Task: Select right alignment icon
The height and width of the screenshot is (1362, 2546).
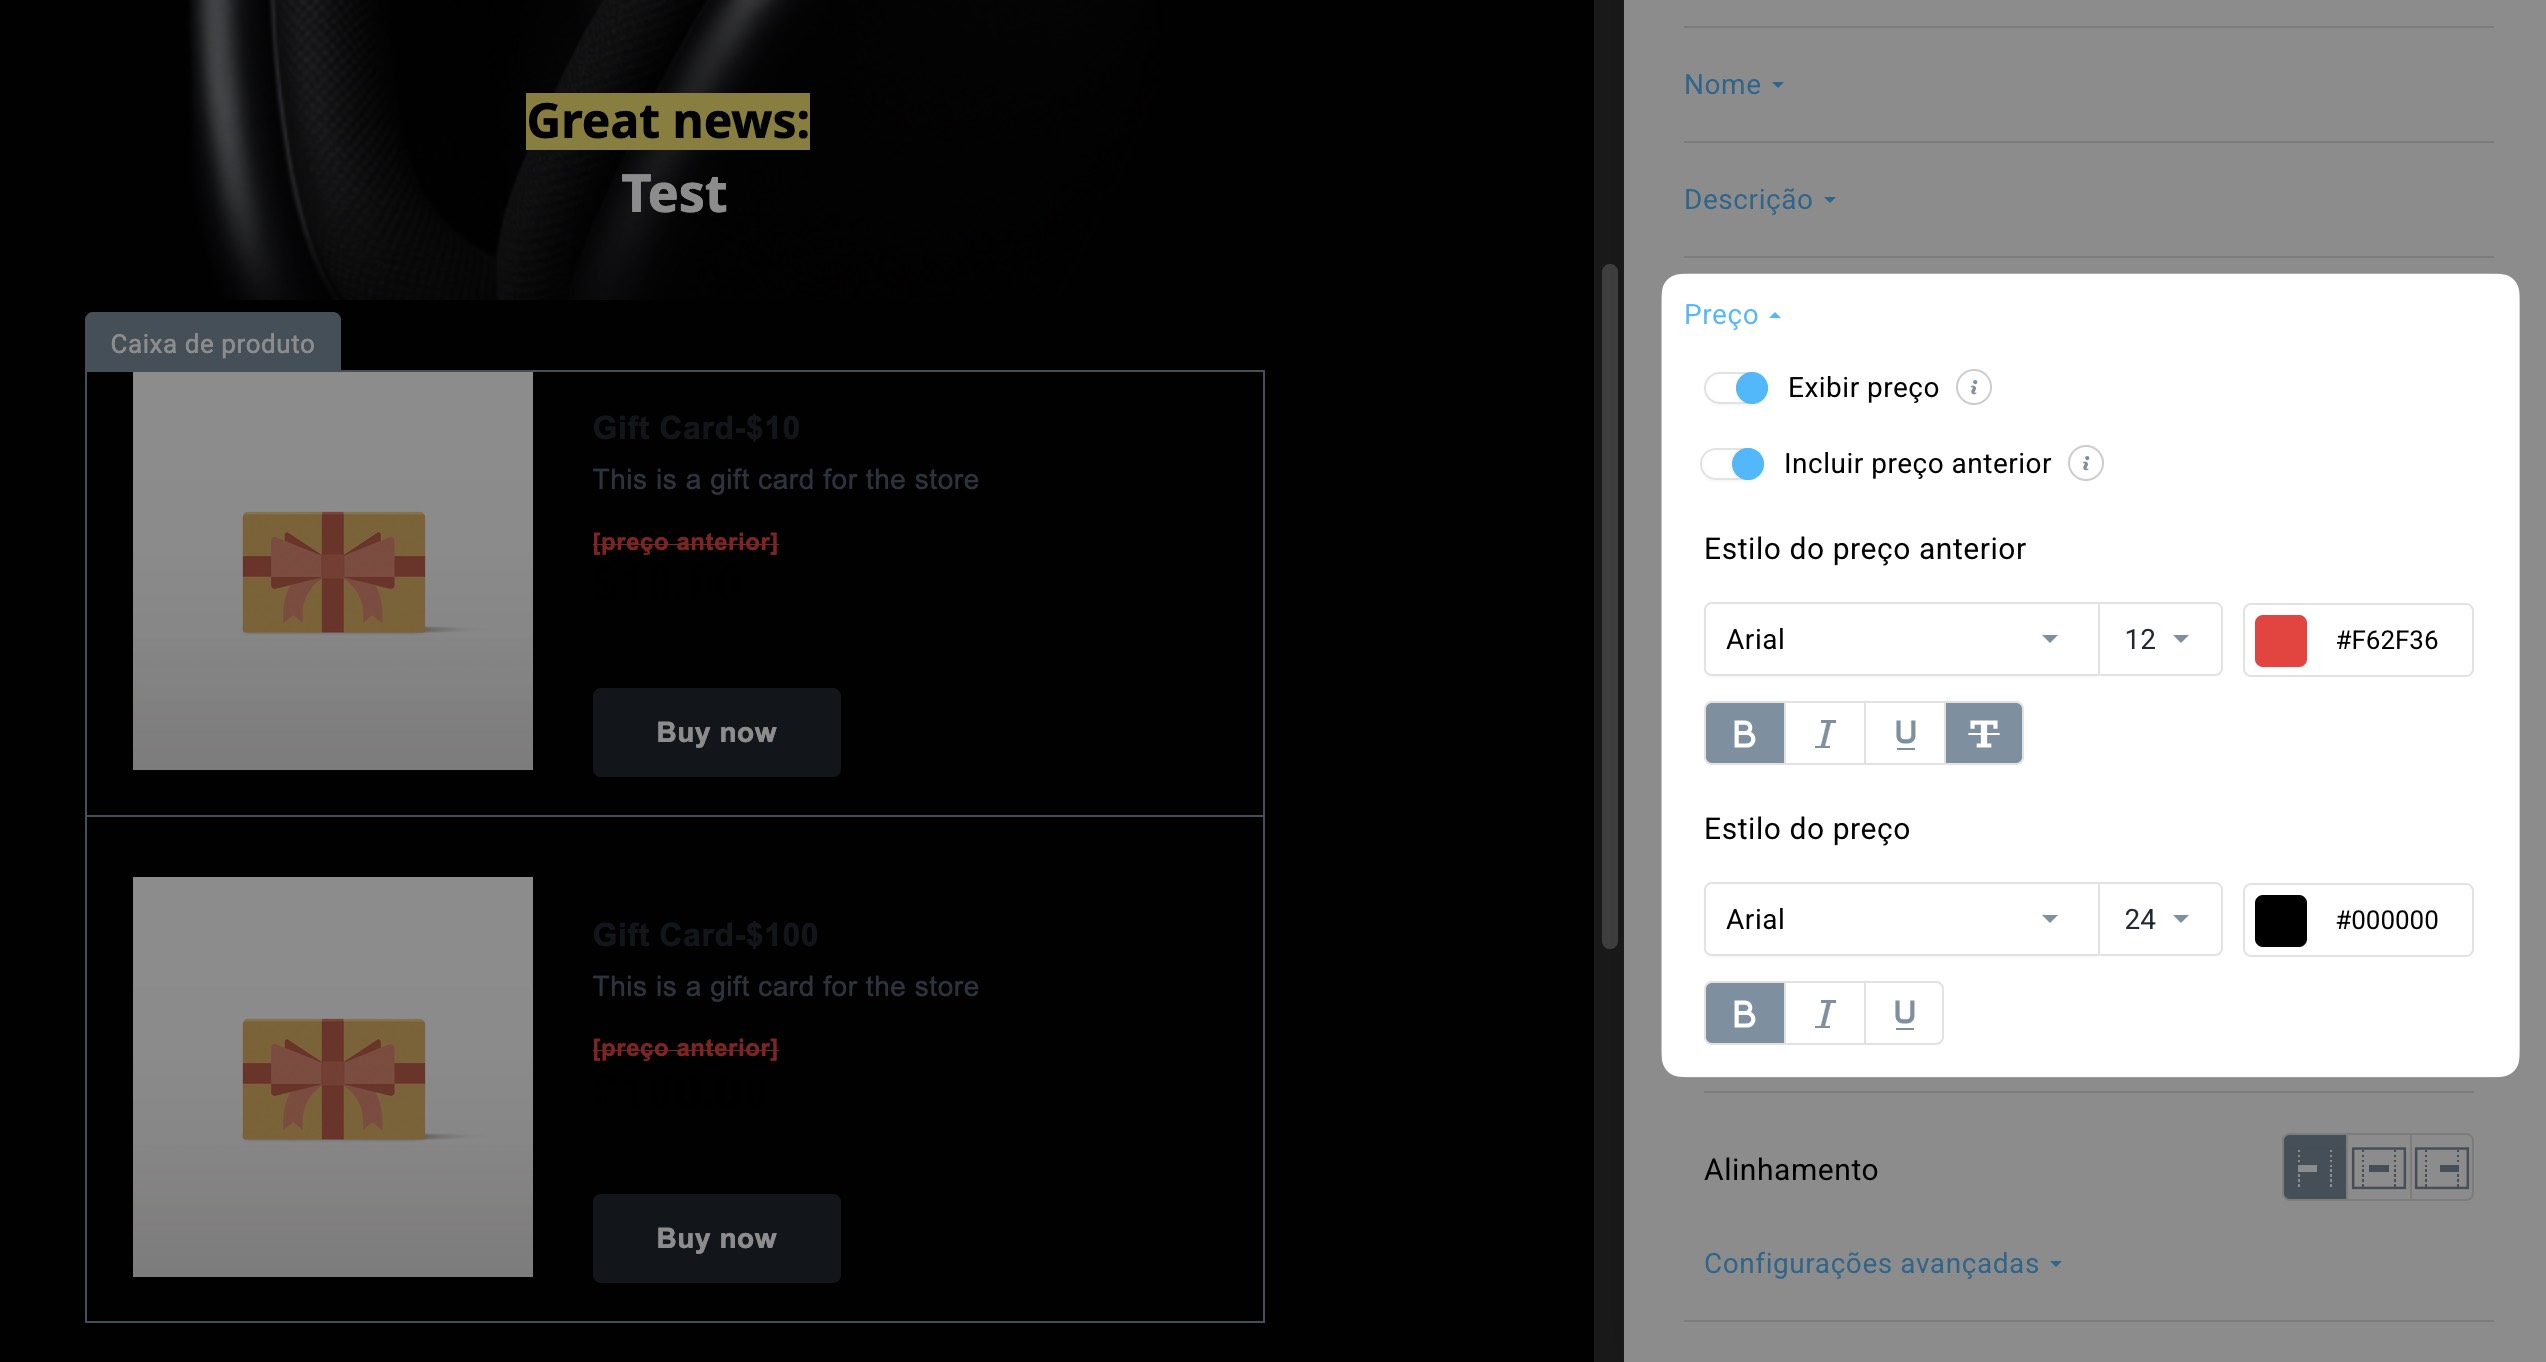Action: (x=2441, y=1167)
